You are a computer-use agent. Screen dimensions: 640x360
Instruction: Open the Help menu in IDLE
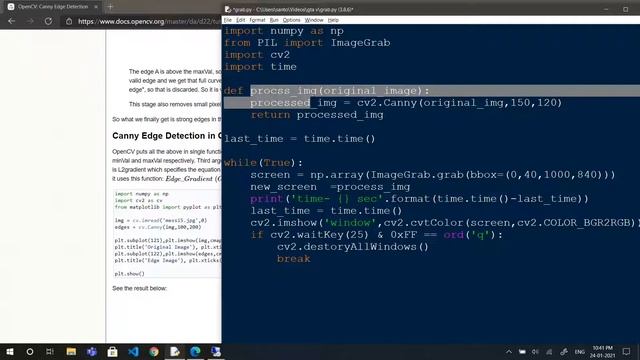[333, 20]
